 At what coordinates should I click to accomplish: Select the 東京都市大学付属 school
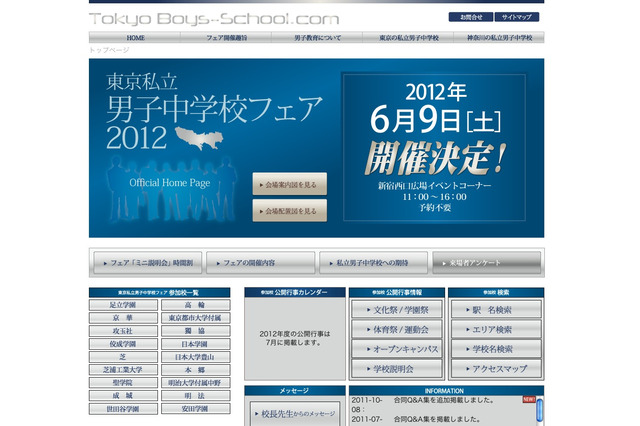[x=196, y=318]
